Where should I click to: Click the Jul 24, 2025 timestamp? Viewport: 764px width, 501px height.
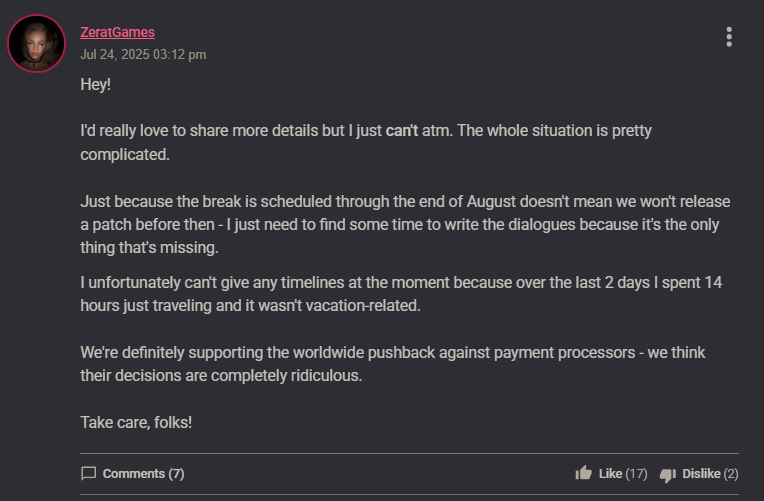tap(143, 54)
